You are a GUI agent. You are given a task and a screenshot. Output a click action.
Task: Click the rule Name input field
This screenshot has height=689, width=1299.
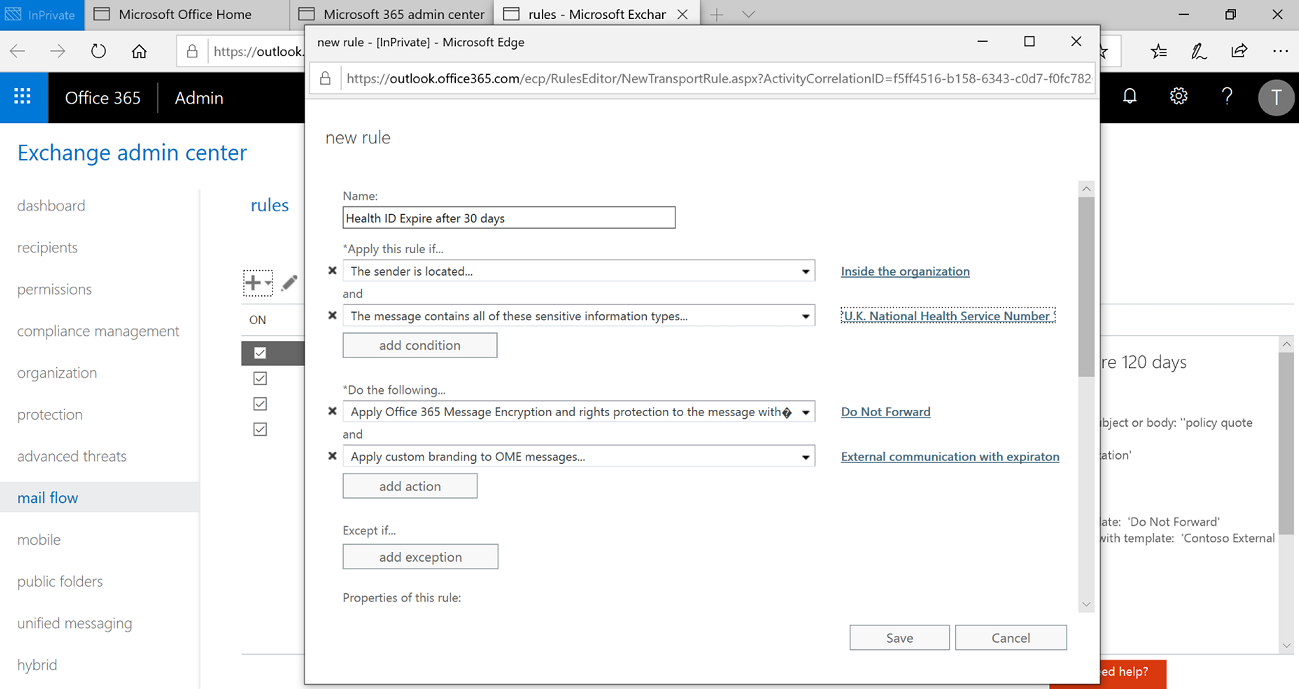click(x=508, y=217)
